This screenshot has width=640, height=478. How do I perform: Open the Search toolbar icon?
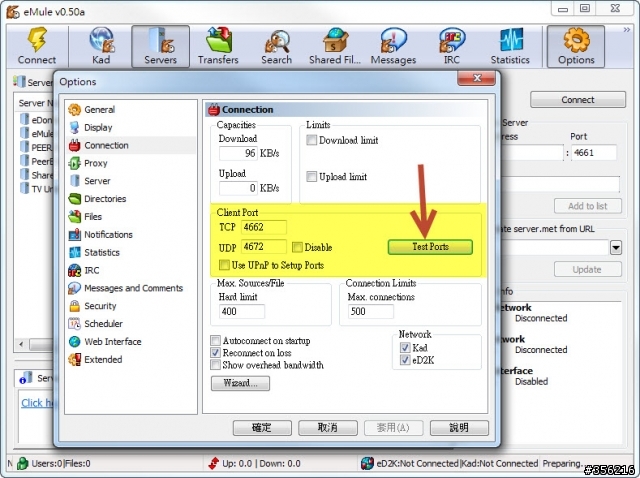(x=276, y=46)
